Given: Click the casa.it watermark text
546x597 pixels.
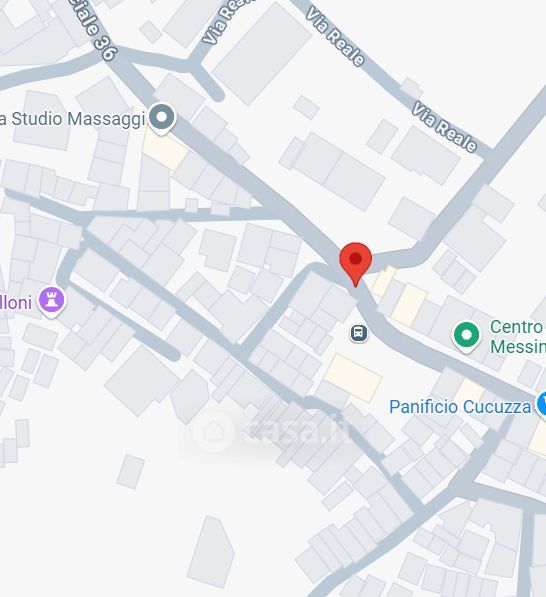Looking at the screenshot, I should pyautogui.click(x=294, y=432).
